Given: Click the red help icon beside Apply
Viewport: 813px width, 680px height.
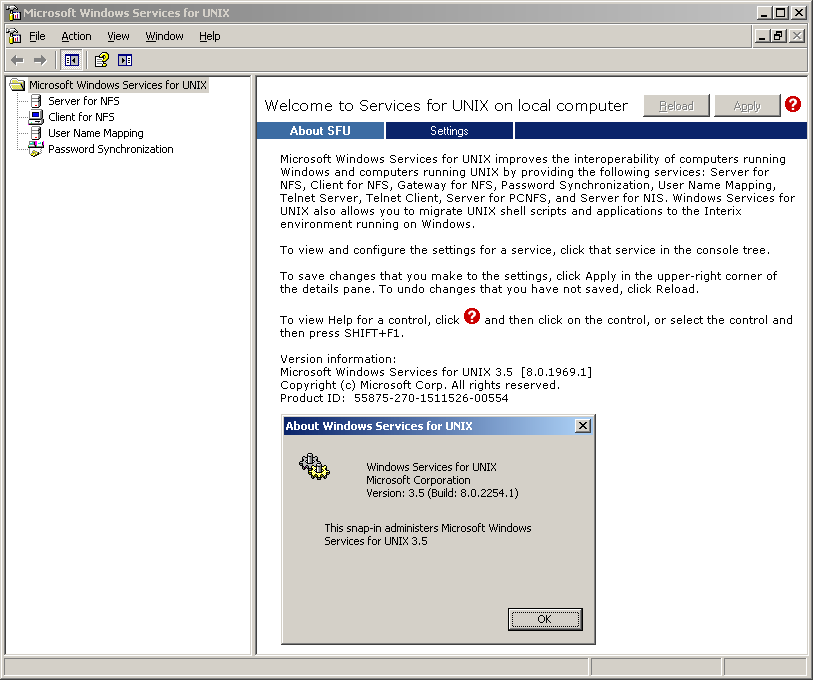Looking at the screenshot, I should [793, 104].
